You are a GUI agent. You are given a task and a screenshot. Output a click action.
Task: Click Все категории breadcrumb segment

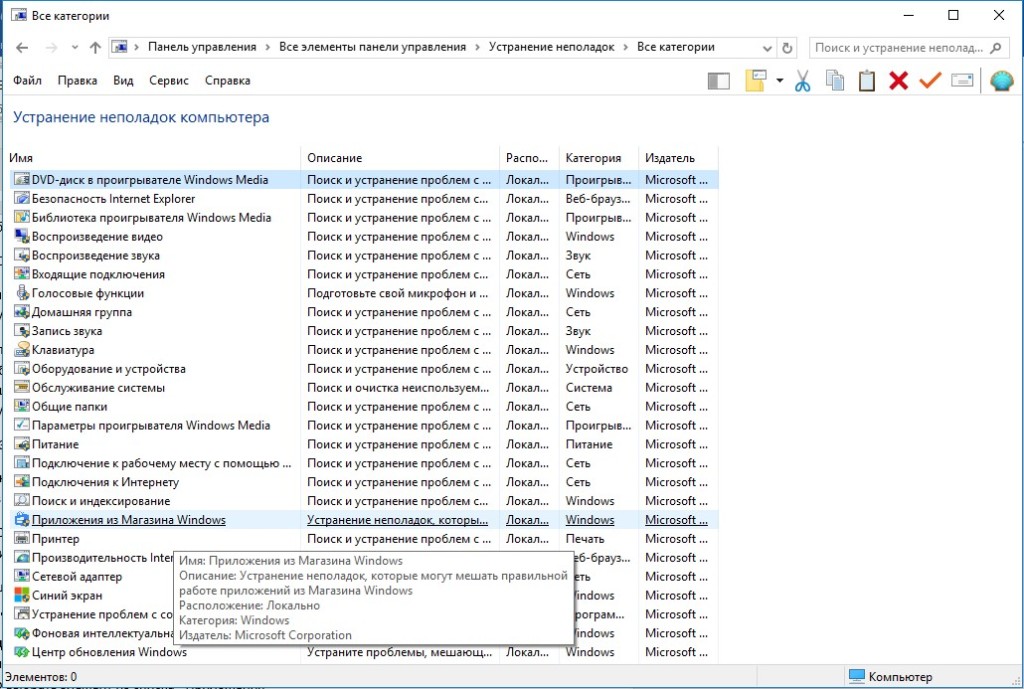pyautogui.click(x=675, y=47)
